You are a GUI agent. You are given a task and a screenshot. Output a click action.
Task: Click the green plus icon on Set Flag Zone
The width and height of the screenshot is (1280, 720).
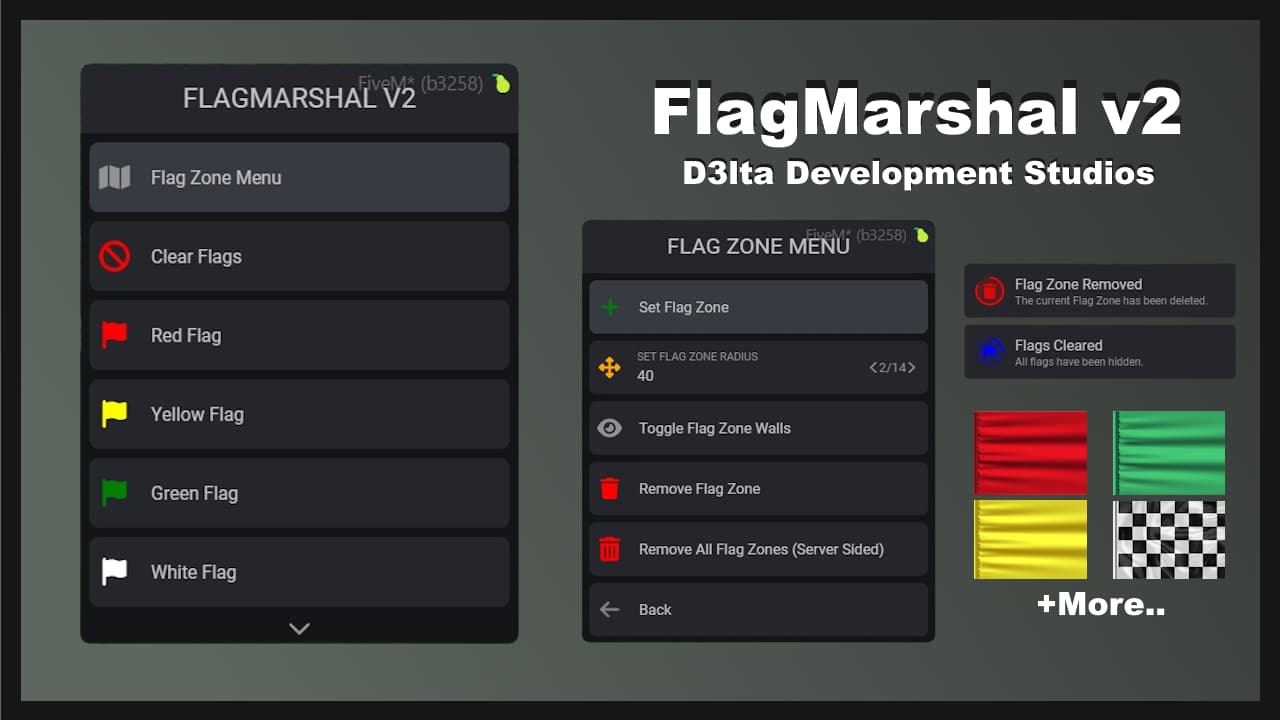[611, 307]
